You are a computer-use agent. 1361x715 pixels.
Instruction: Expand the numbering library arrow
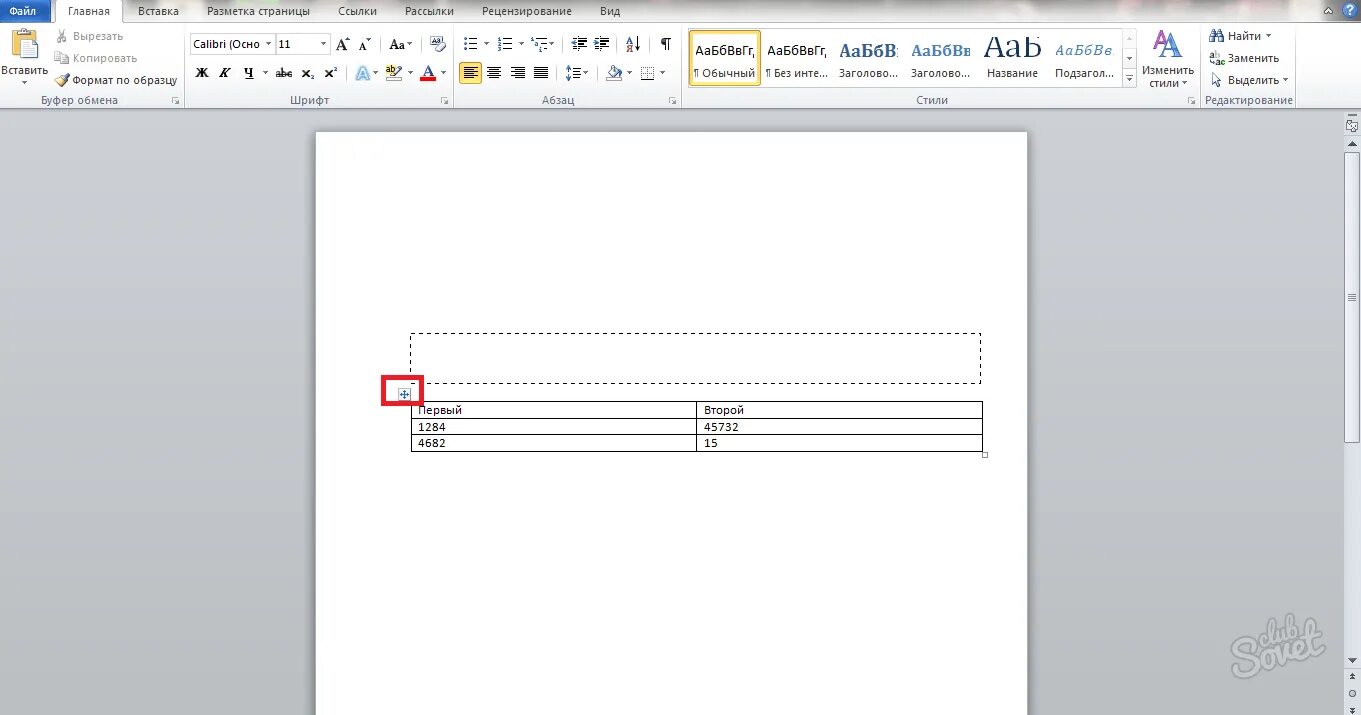[521, 44]
